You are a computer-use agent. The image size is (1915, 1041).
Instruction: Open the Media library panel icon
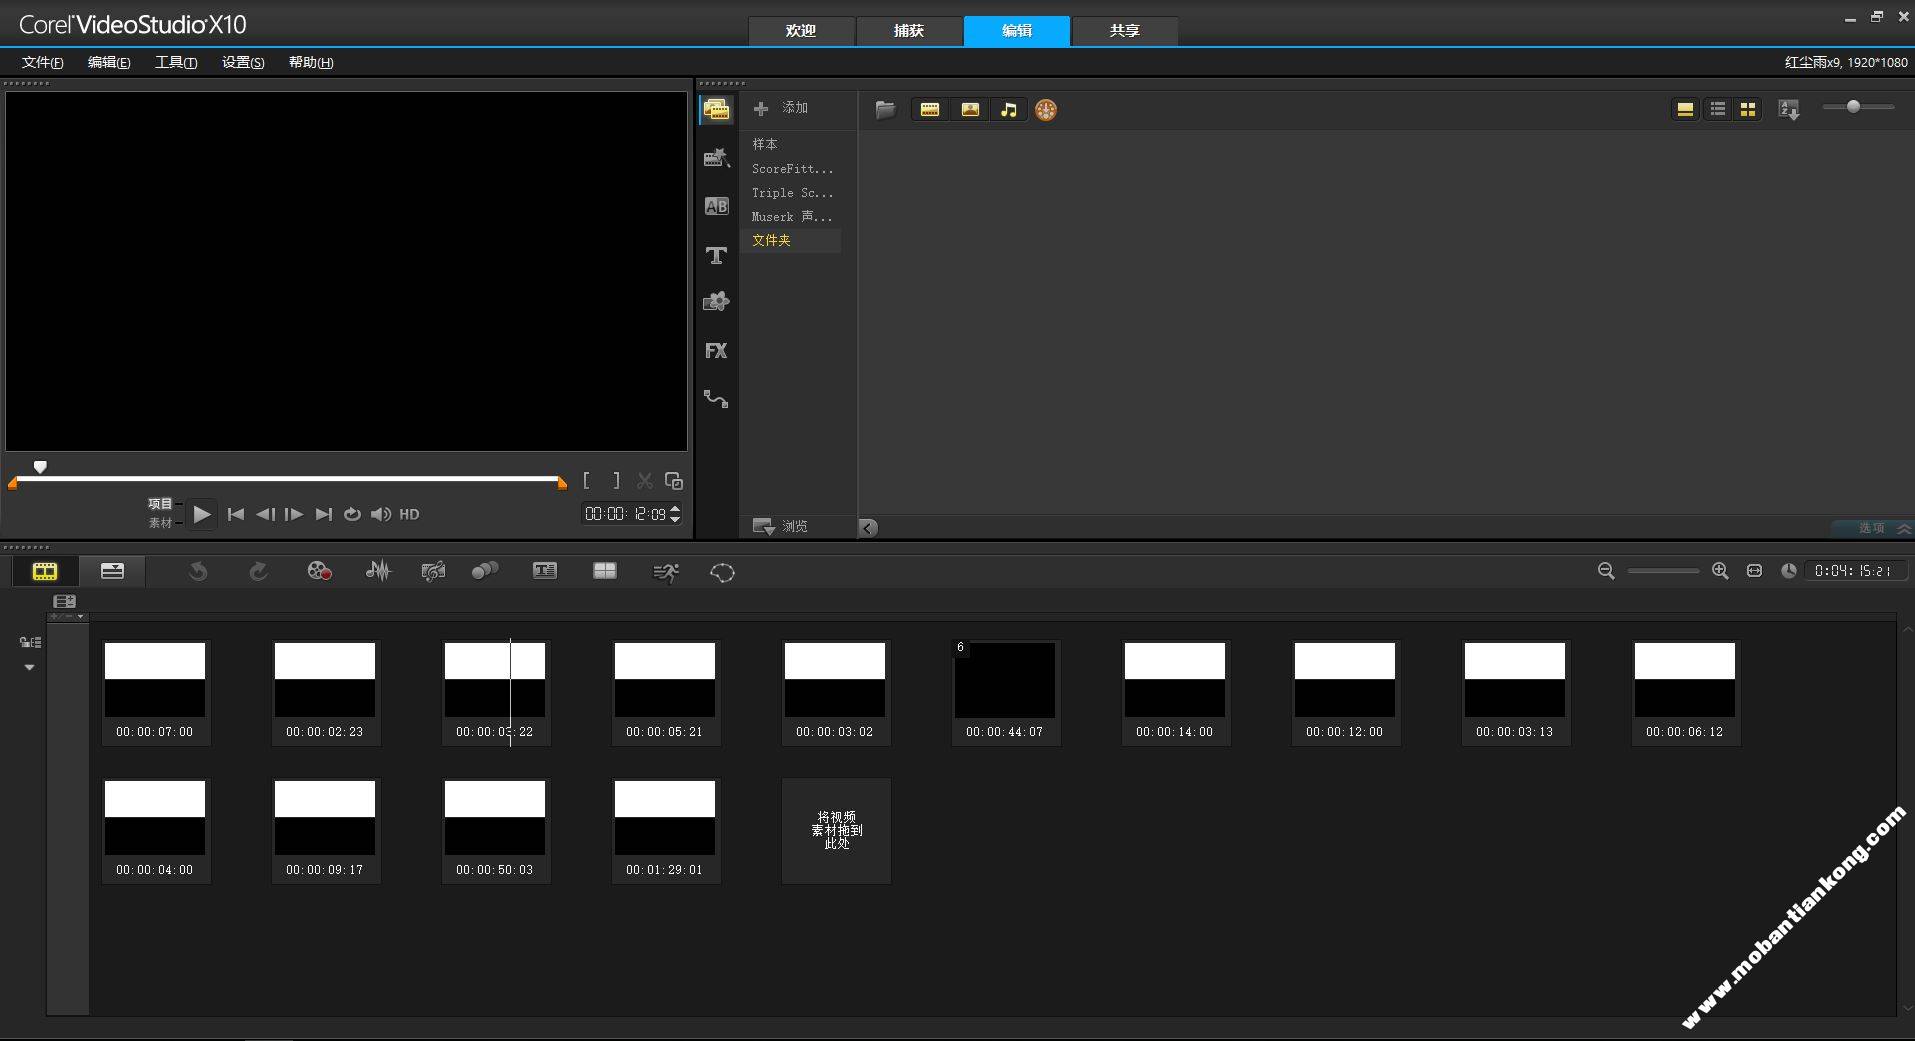click(716, 110)
